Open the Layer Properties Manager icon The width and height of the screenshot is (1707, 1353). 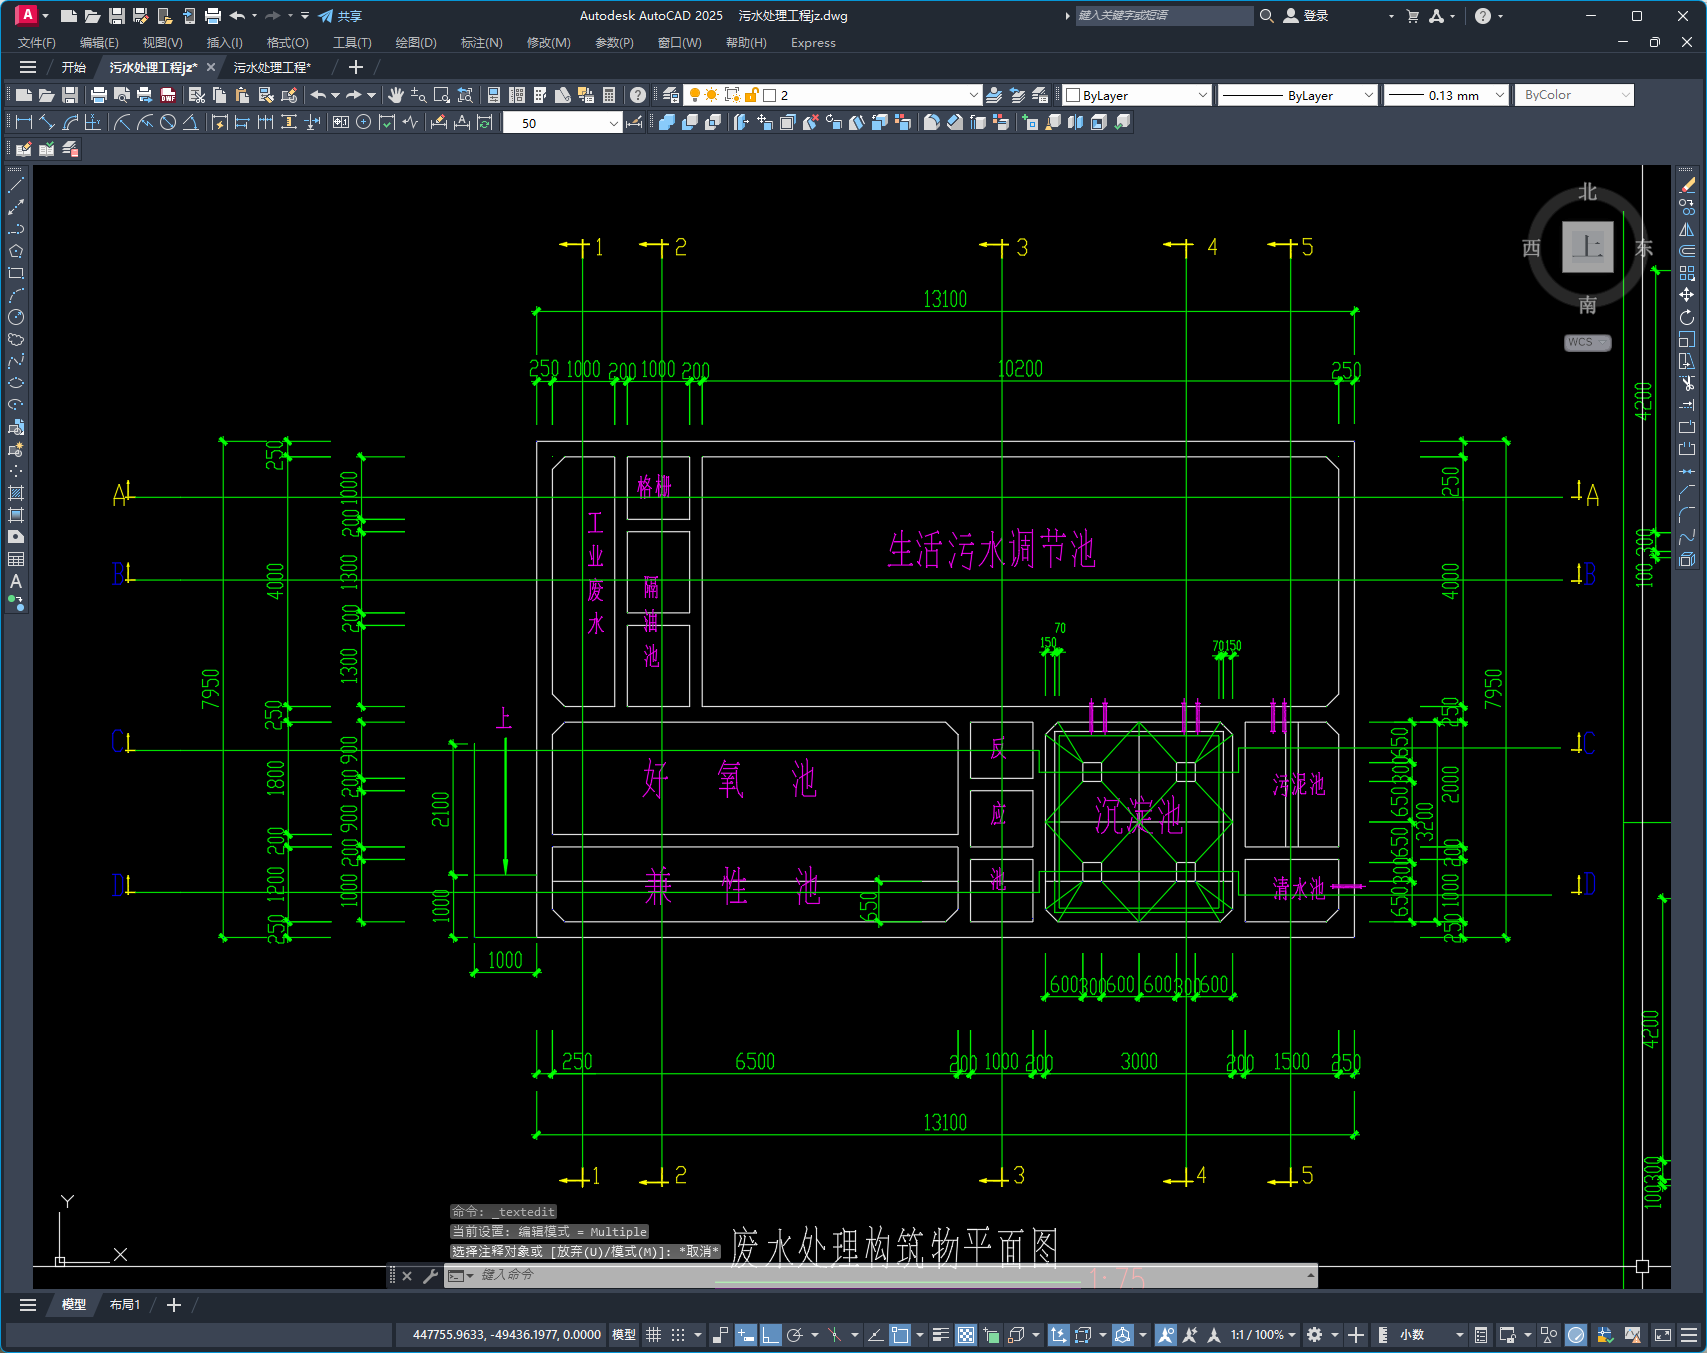click(671, 95)
